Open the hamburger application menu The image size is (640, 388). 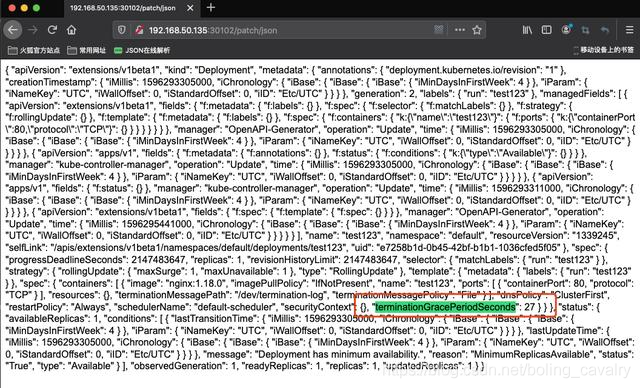pyautogui.click(x=629, y=30)
